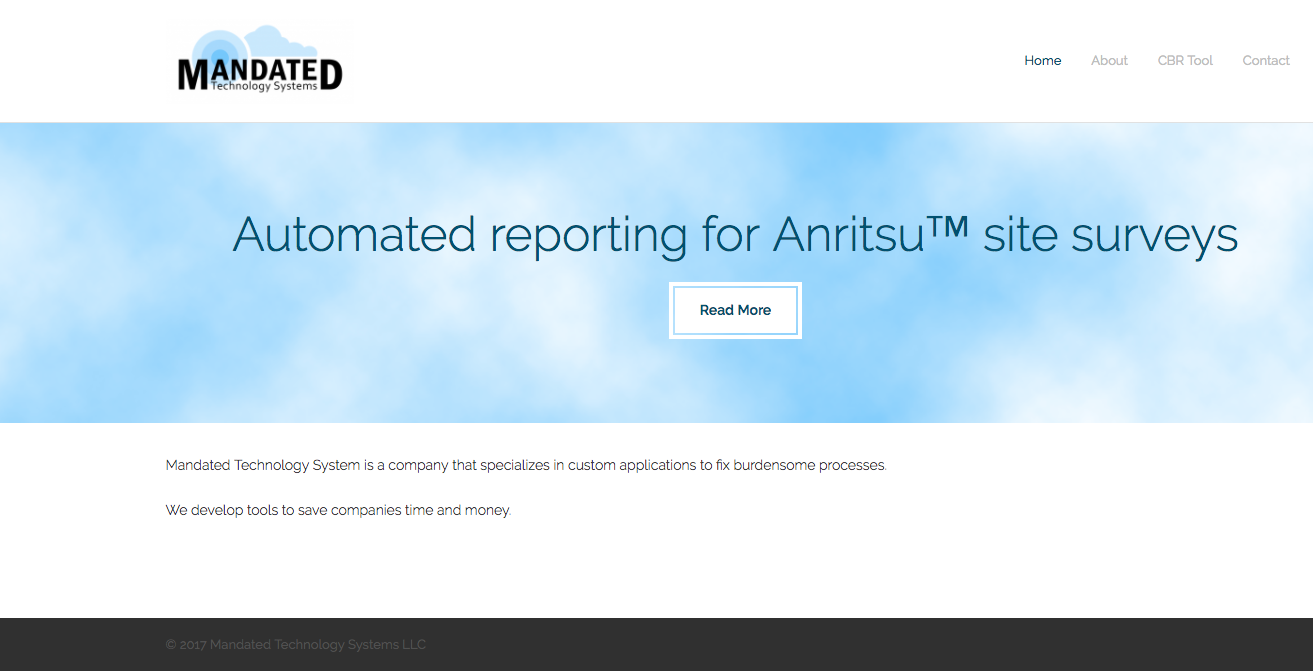
Task: Navigate to the Contact page
Action: pyautogui.click(x=1266, y=61)
